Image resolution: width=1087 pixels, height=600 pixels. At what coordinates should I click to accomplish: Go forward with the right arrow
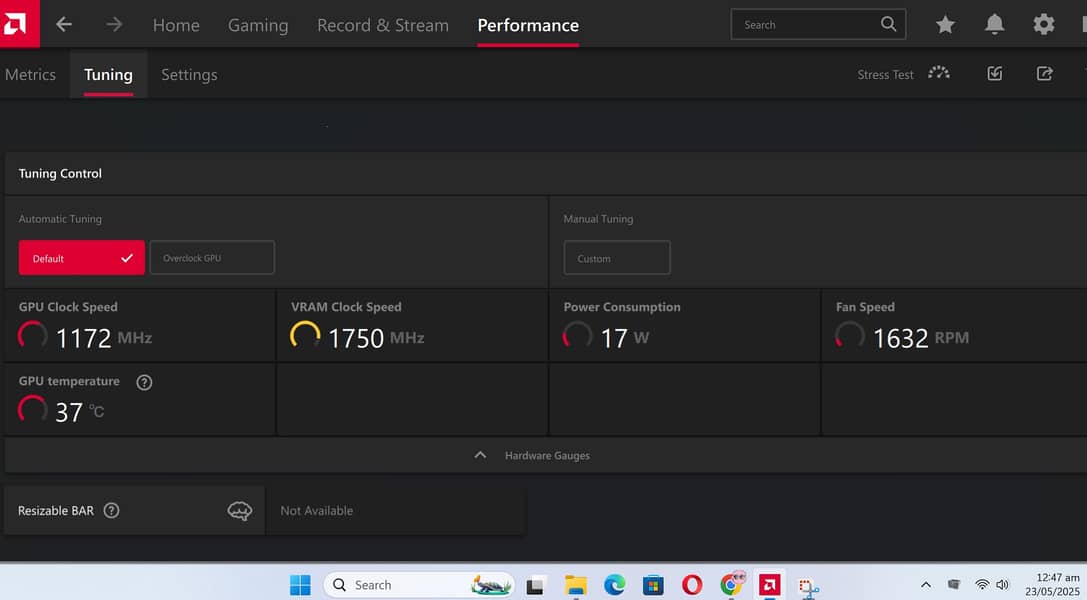coord(114,25)
